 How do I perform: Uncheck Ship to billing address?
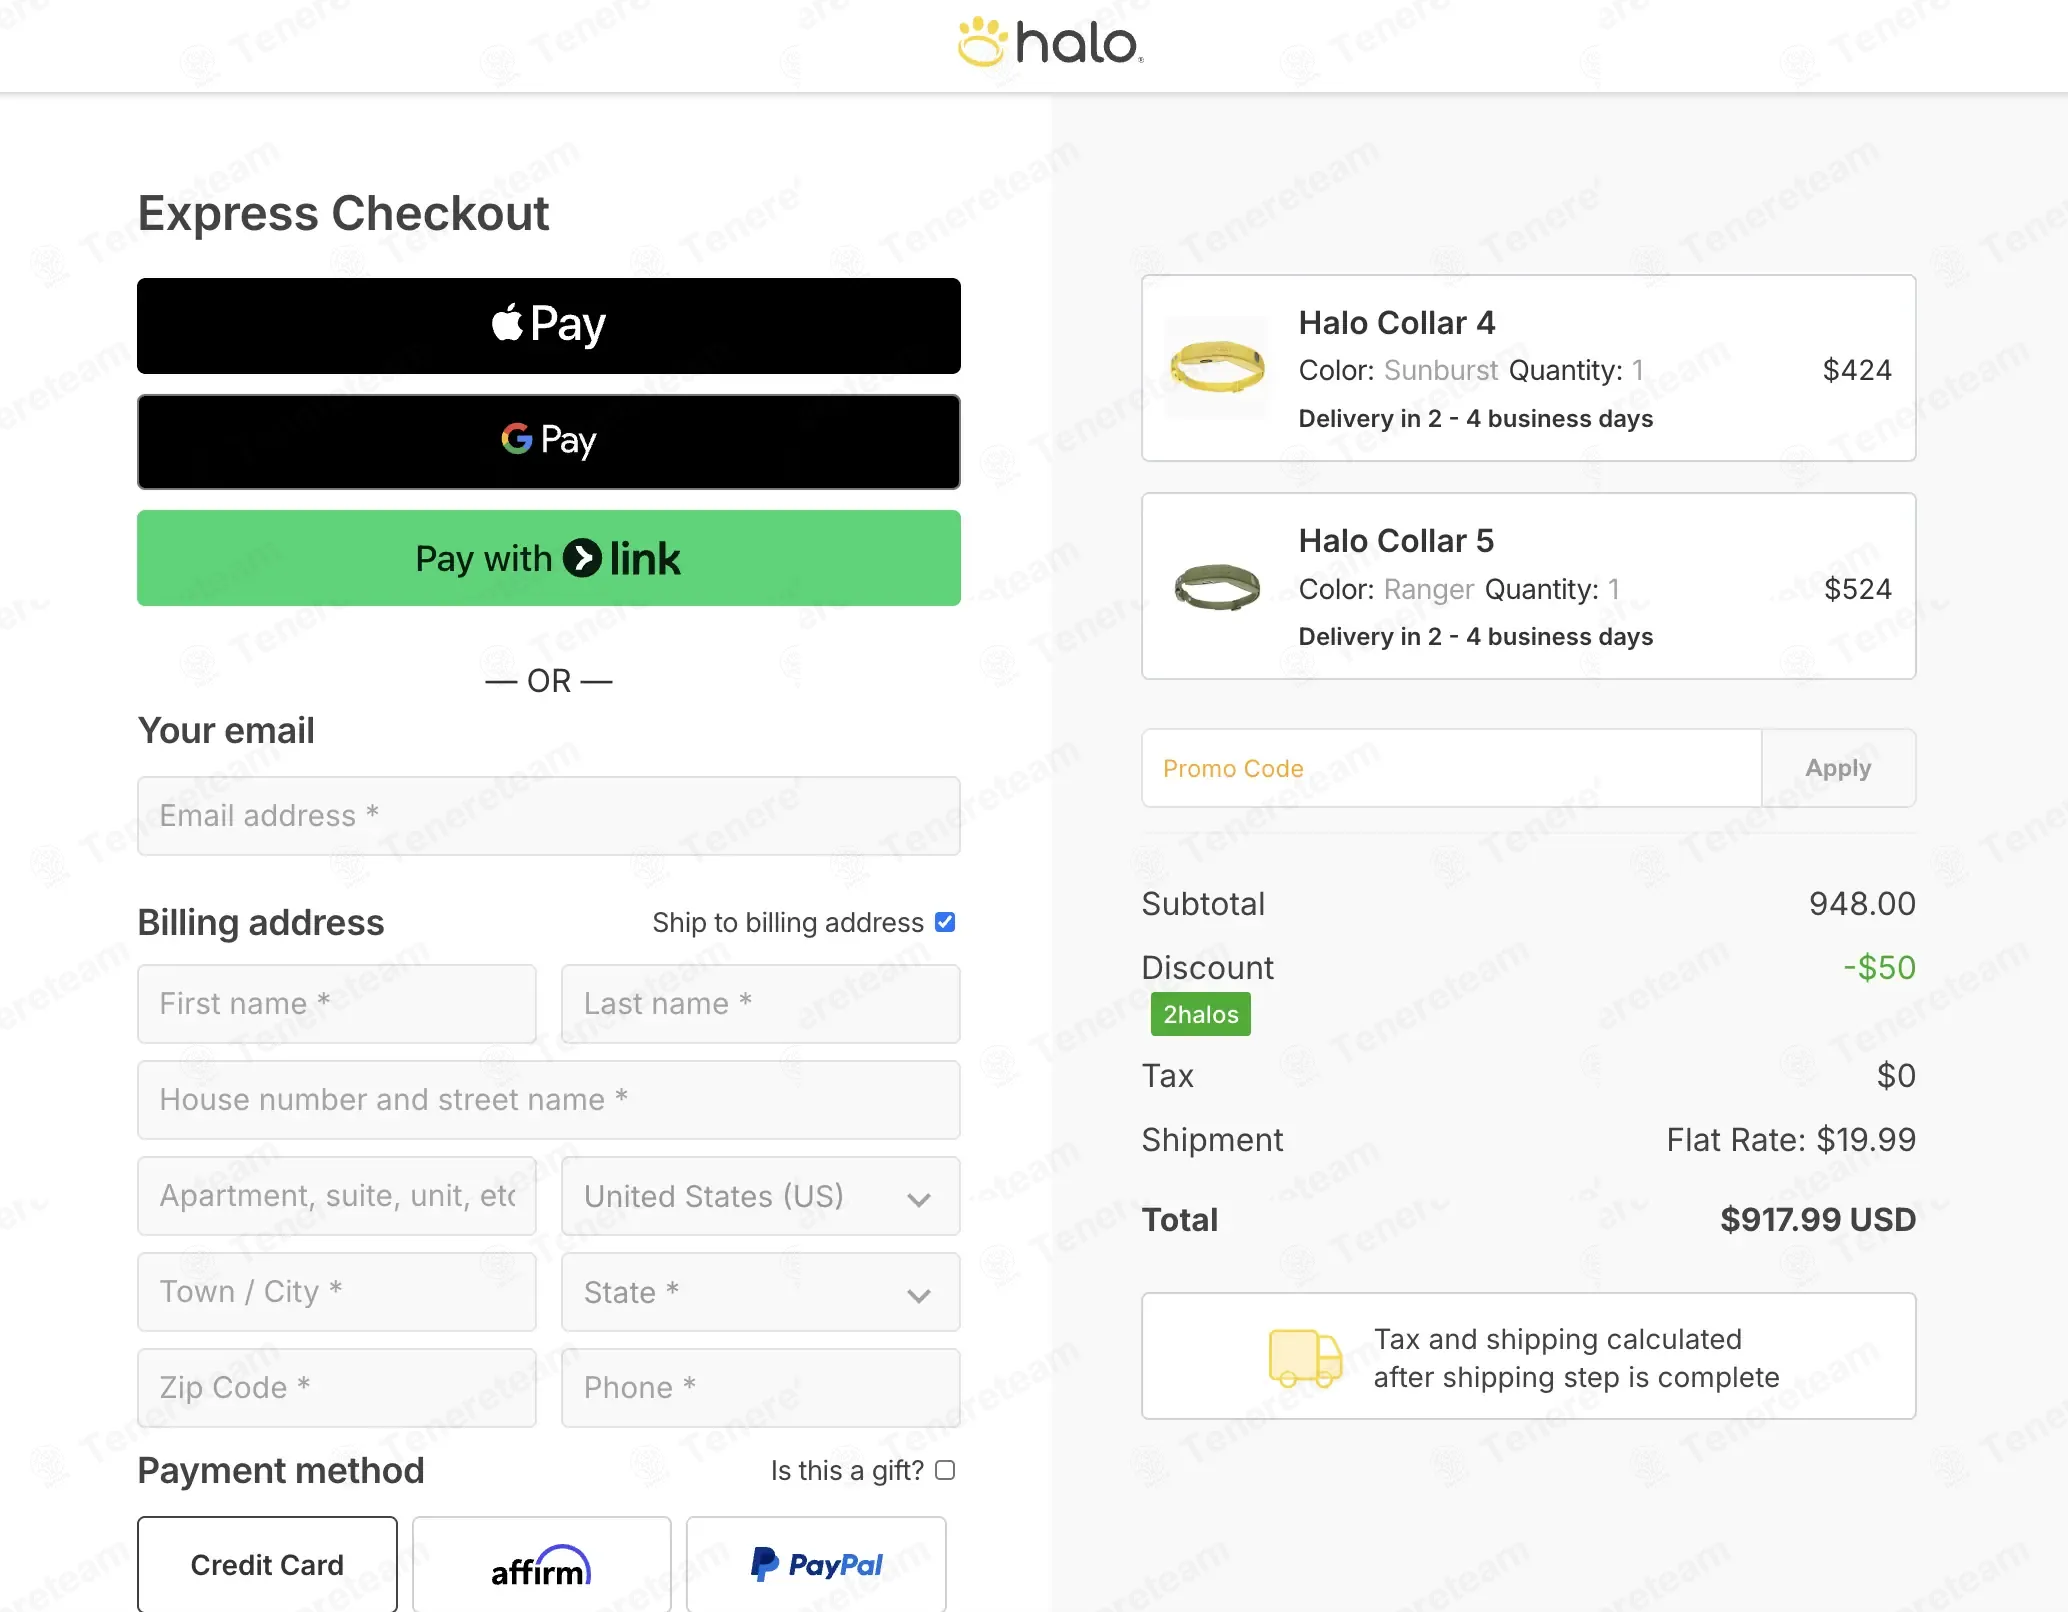(945, 922)
